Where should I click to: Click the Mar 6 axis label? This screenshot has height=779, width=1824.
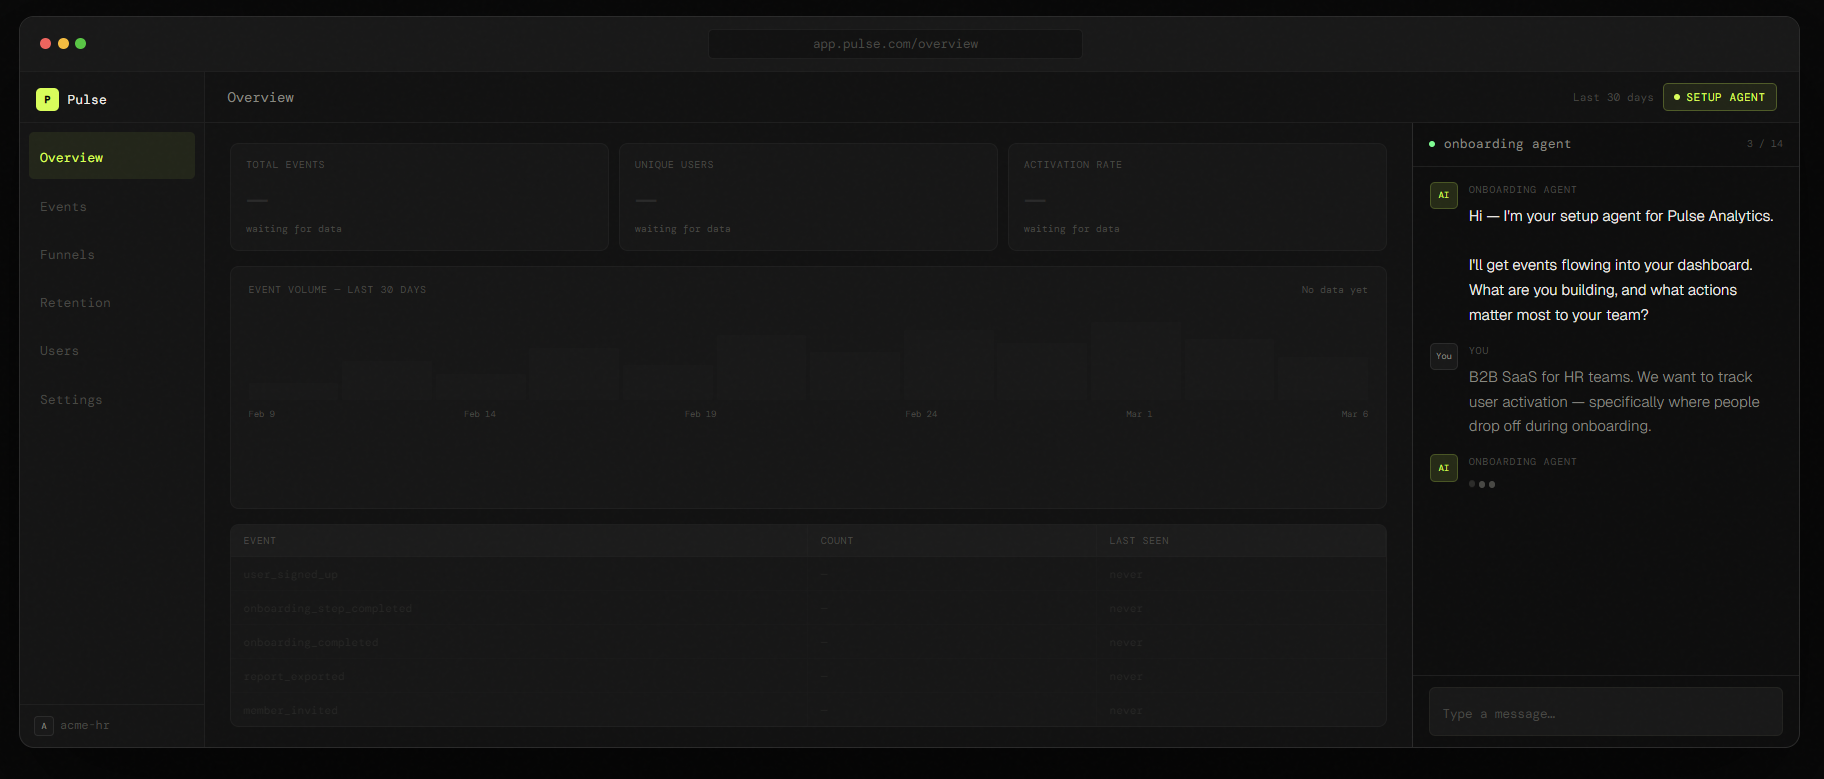(x=1355, y=414)
